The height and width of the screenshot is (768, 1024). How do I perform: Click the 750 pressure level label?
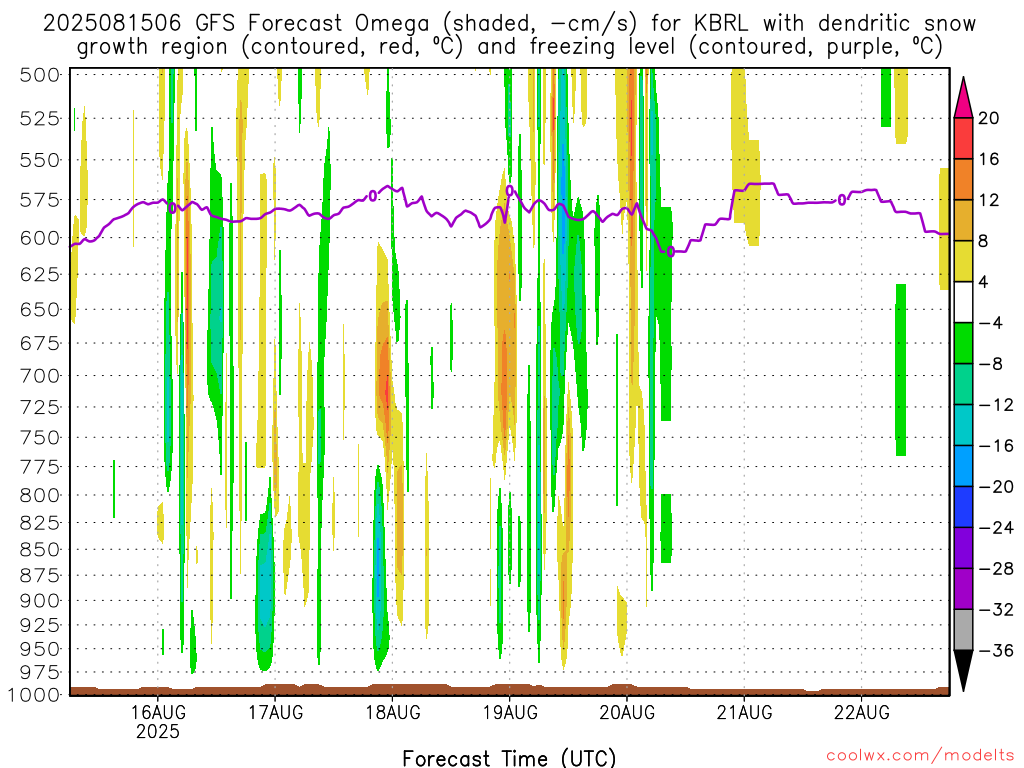point(40,438)
